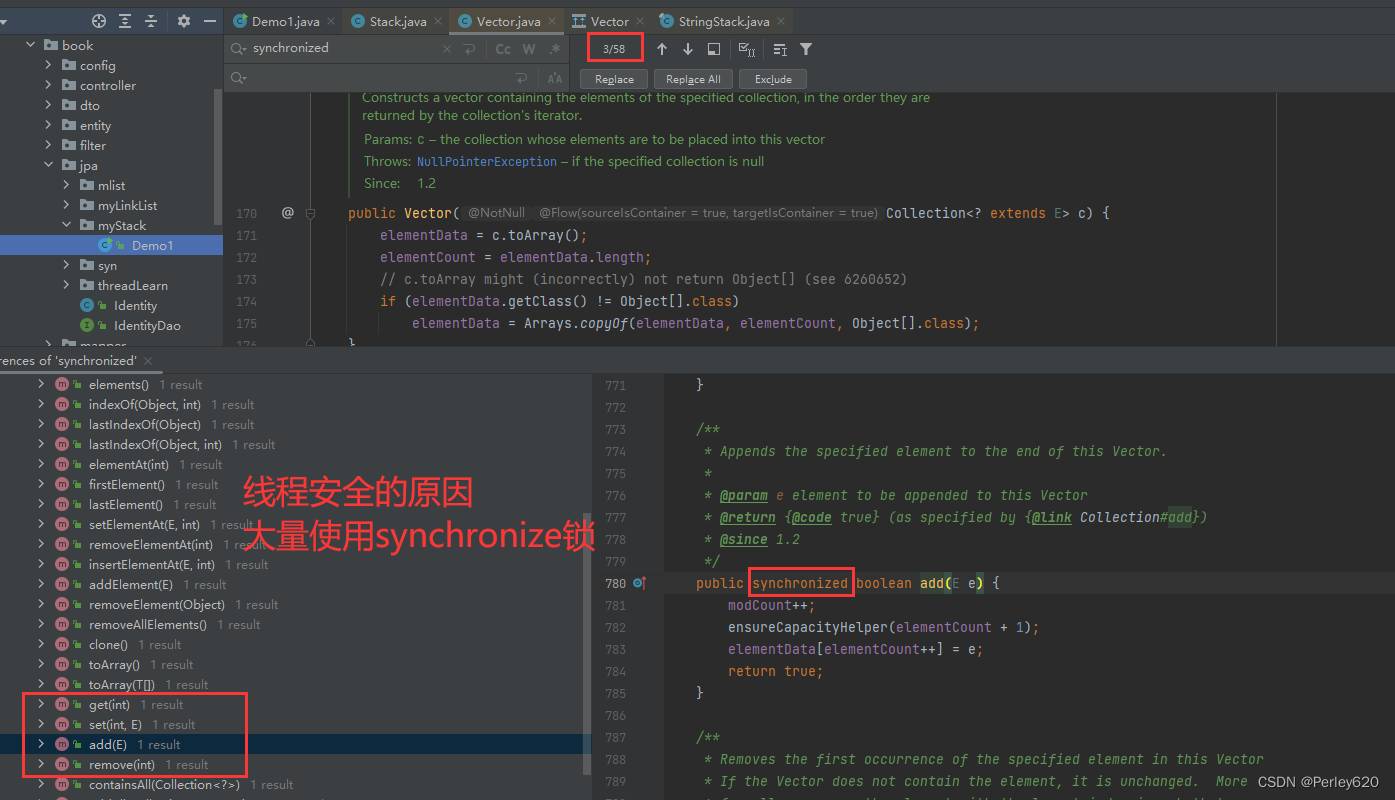Switch to Vector.java tab
The width and height of the screenshot is (1395, 800).
coord(507,21)
